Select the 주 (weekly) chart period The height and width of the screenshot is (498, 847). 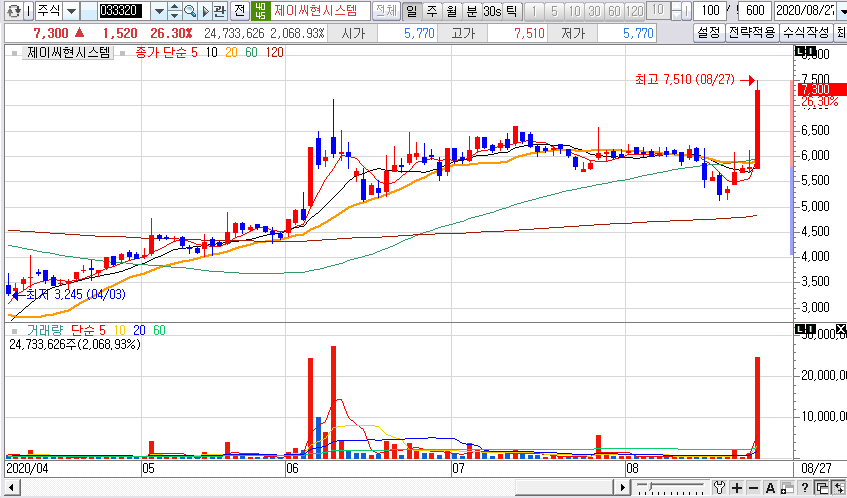click(432, 10)
